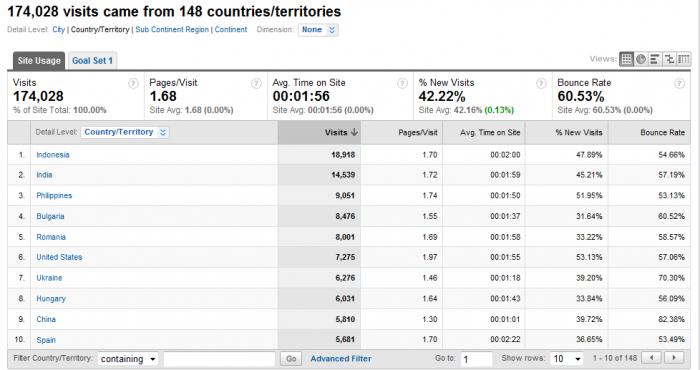
Task: Open help icon for Avg. Time on Site
Action: point(402,83)
